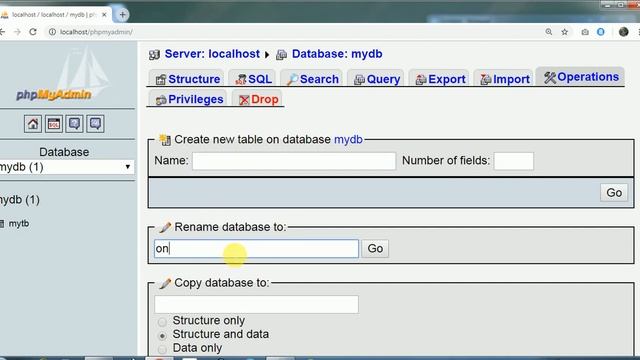This screenshot has height=360, width=640.
Task: Open the SQL query window icon
Action: tap(53, 124)
